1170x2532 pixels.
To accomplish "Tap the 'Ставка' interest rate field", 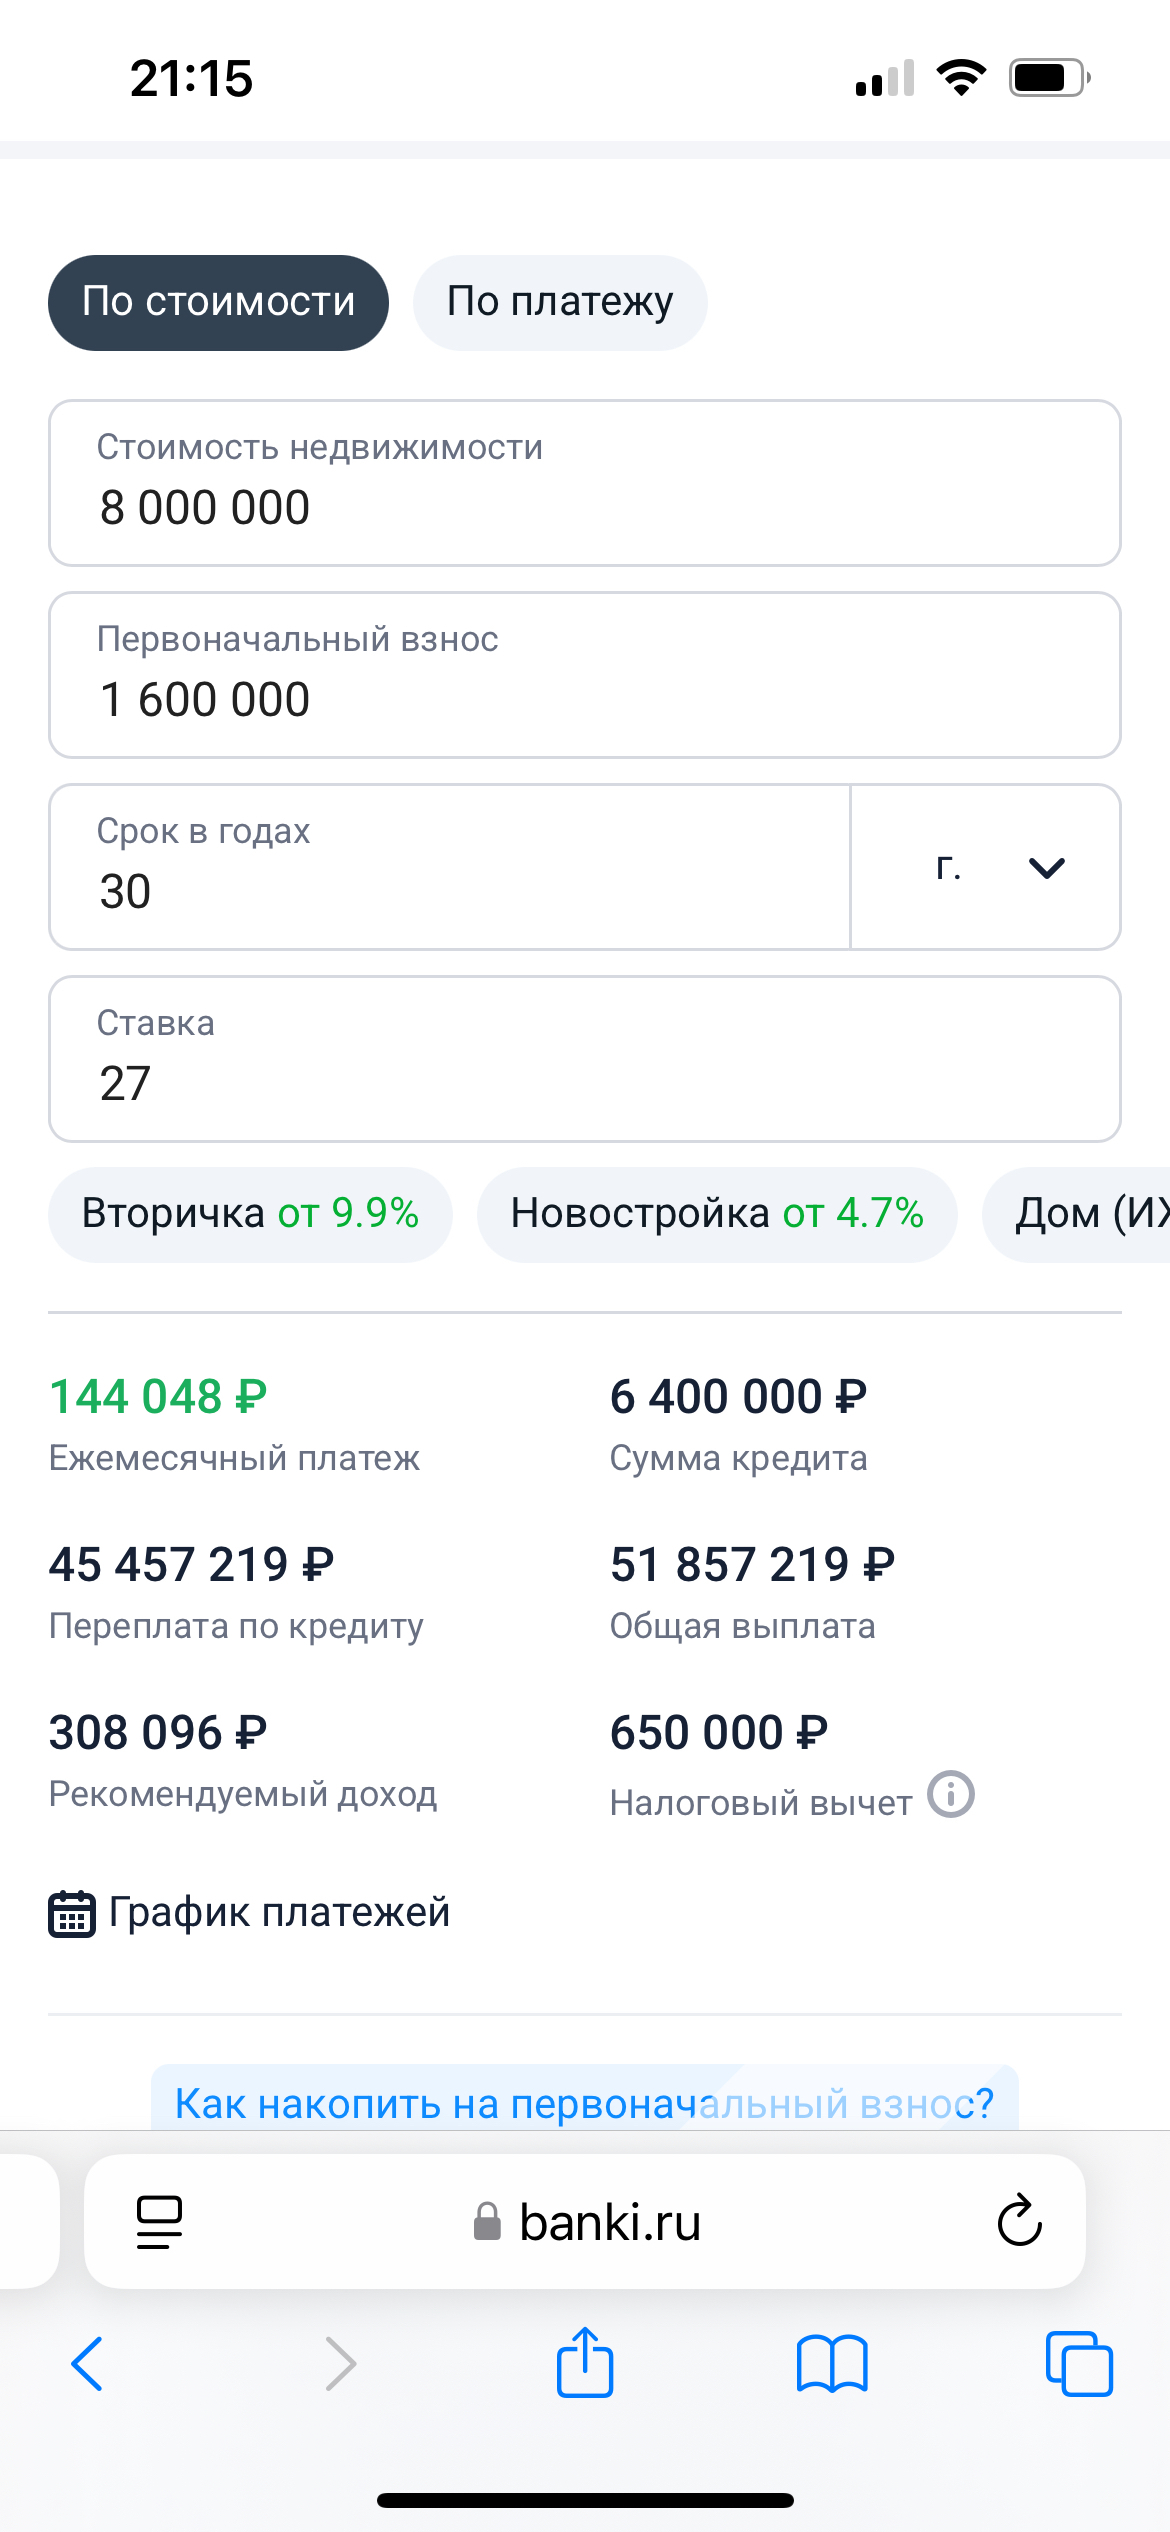I will pos(584,1060).
